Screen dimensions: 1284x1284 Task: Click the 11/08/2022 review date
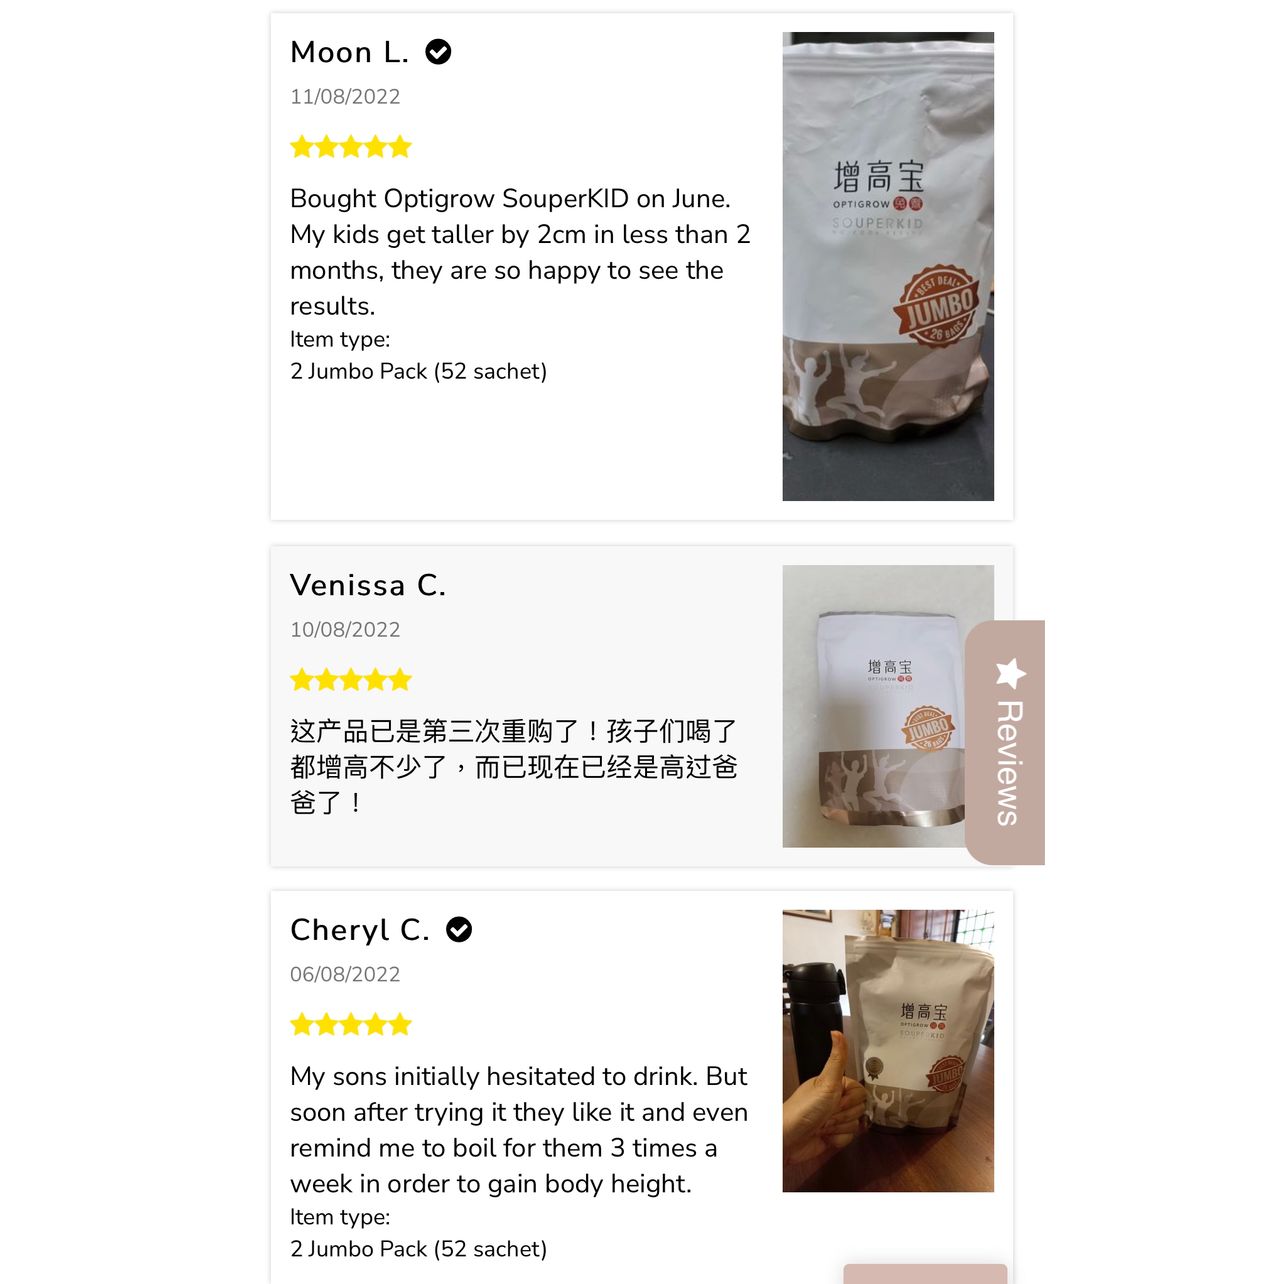[x=345, y=97]
